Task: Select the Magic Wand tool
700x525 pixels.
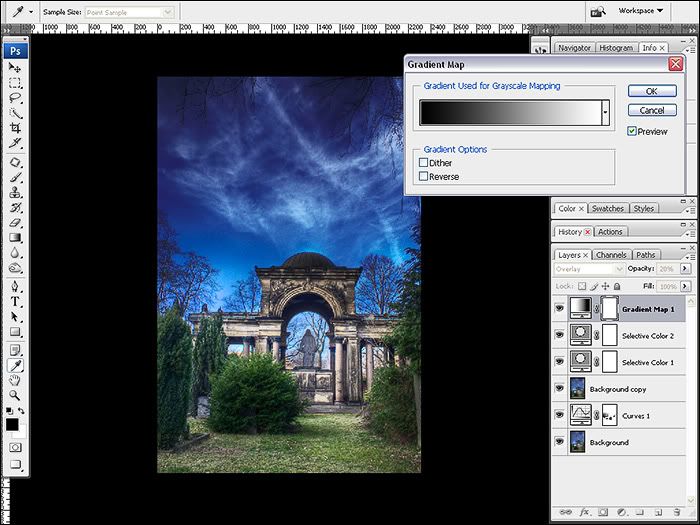Action: [x=15, y=113]
